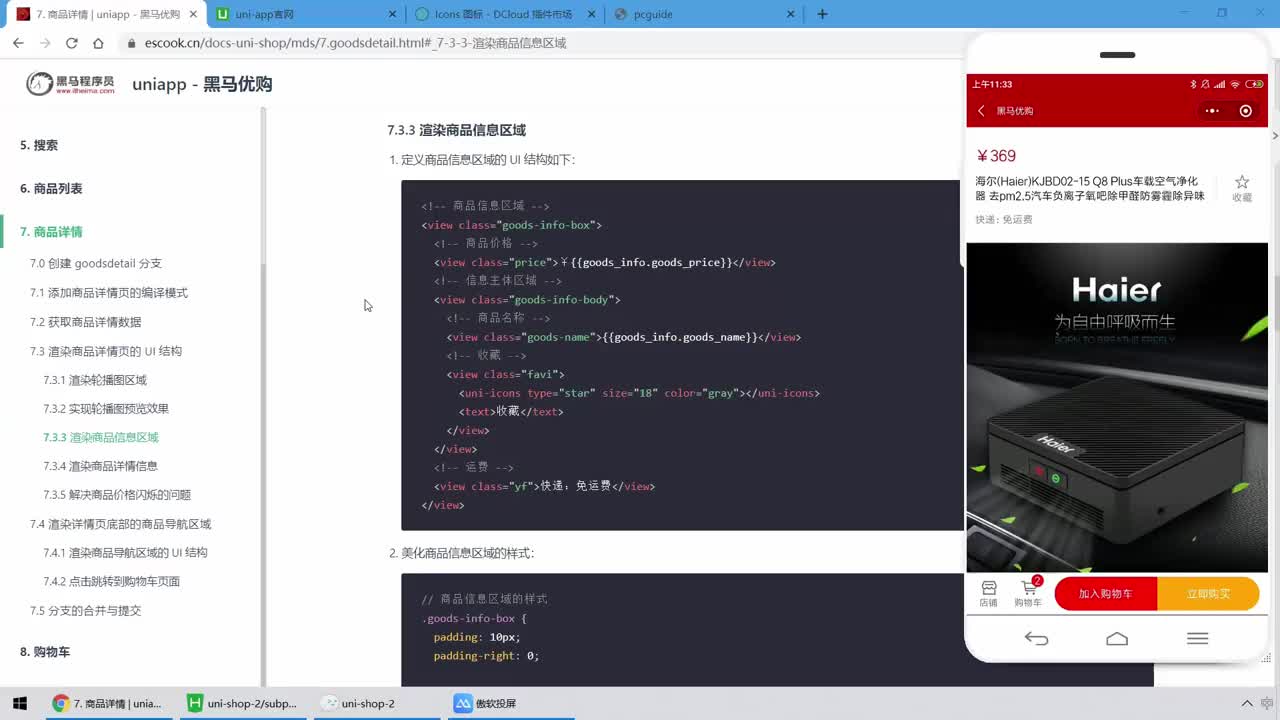1280x720 pixels.
Task: Tap the Android back navigation icon
Action: tap(1037, 639)
